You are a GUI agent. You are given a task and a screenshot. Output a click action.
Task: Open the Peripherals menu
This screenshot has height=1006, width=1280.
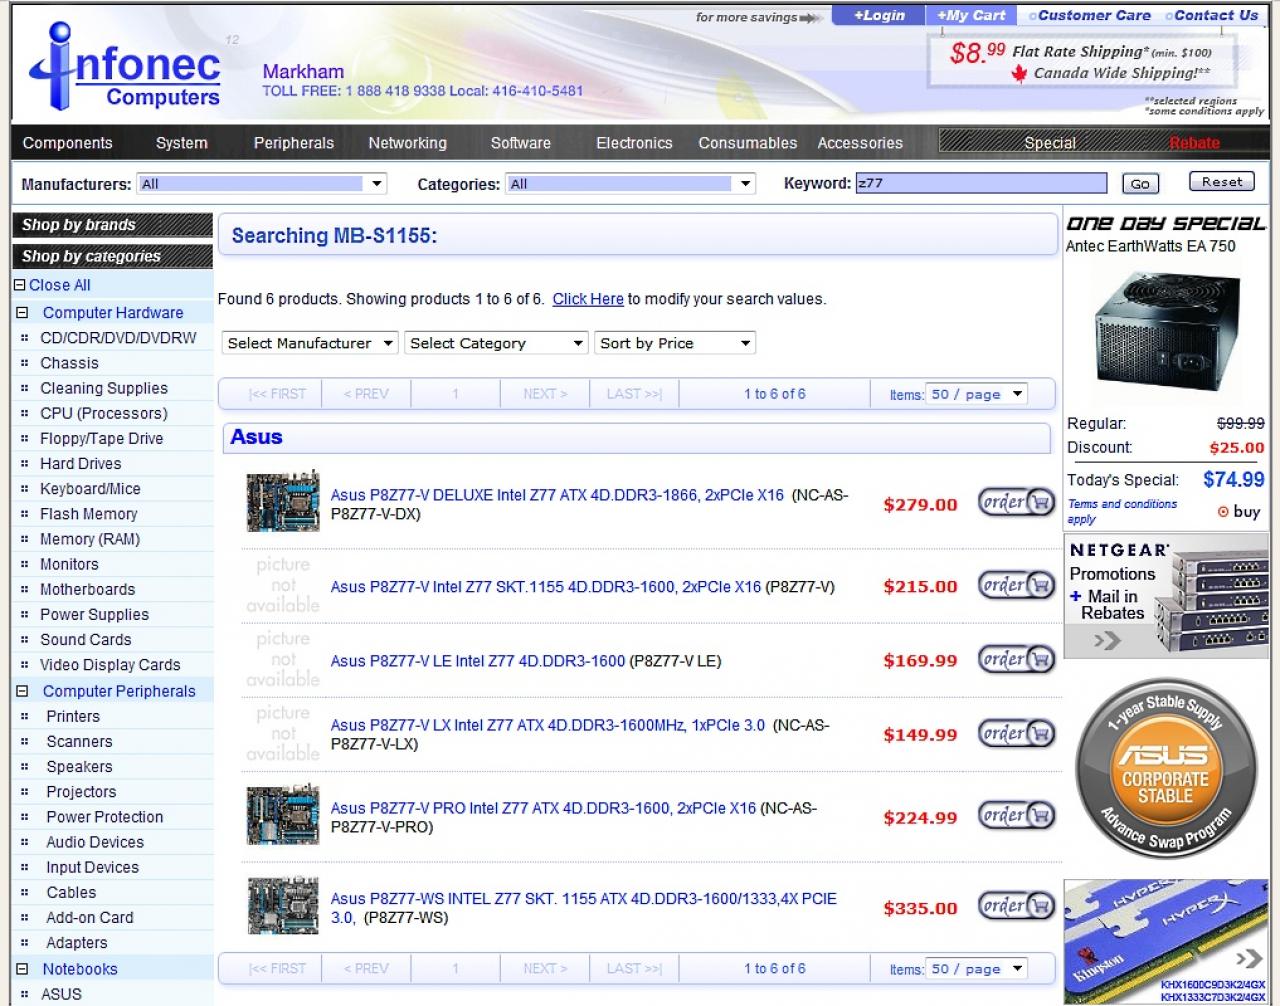[294, 143]
